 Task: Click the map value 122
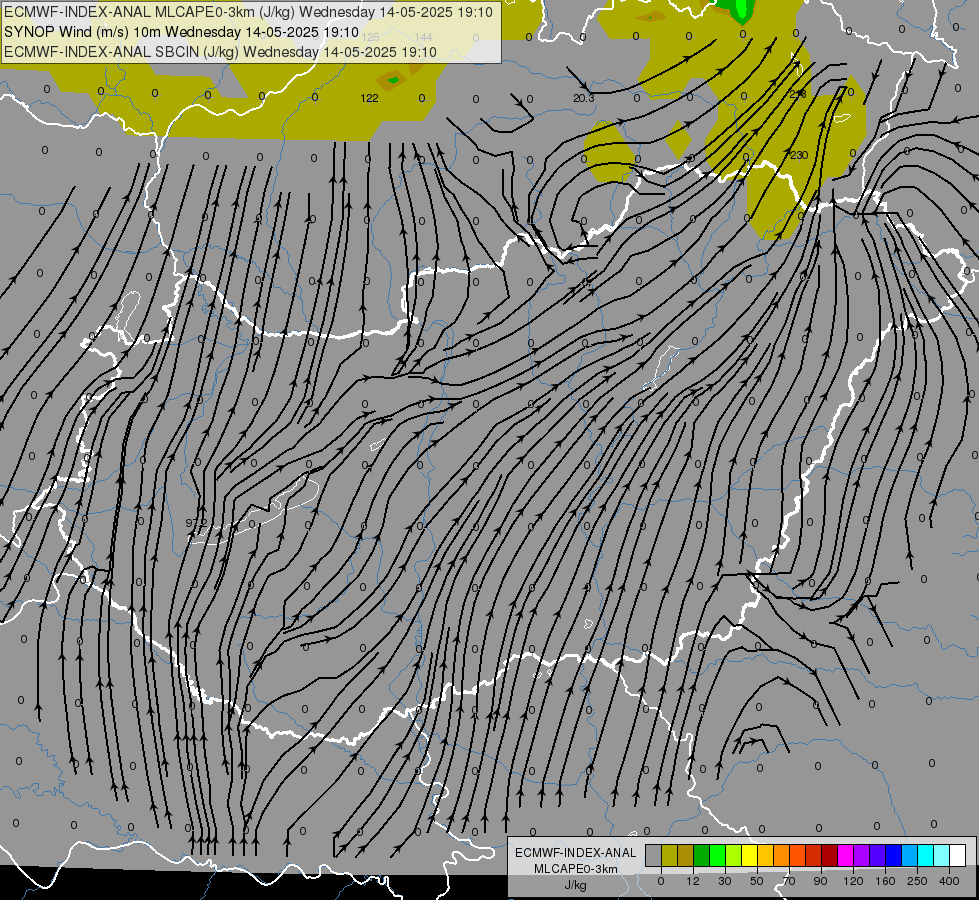370,98
